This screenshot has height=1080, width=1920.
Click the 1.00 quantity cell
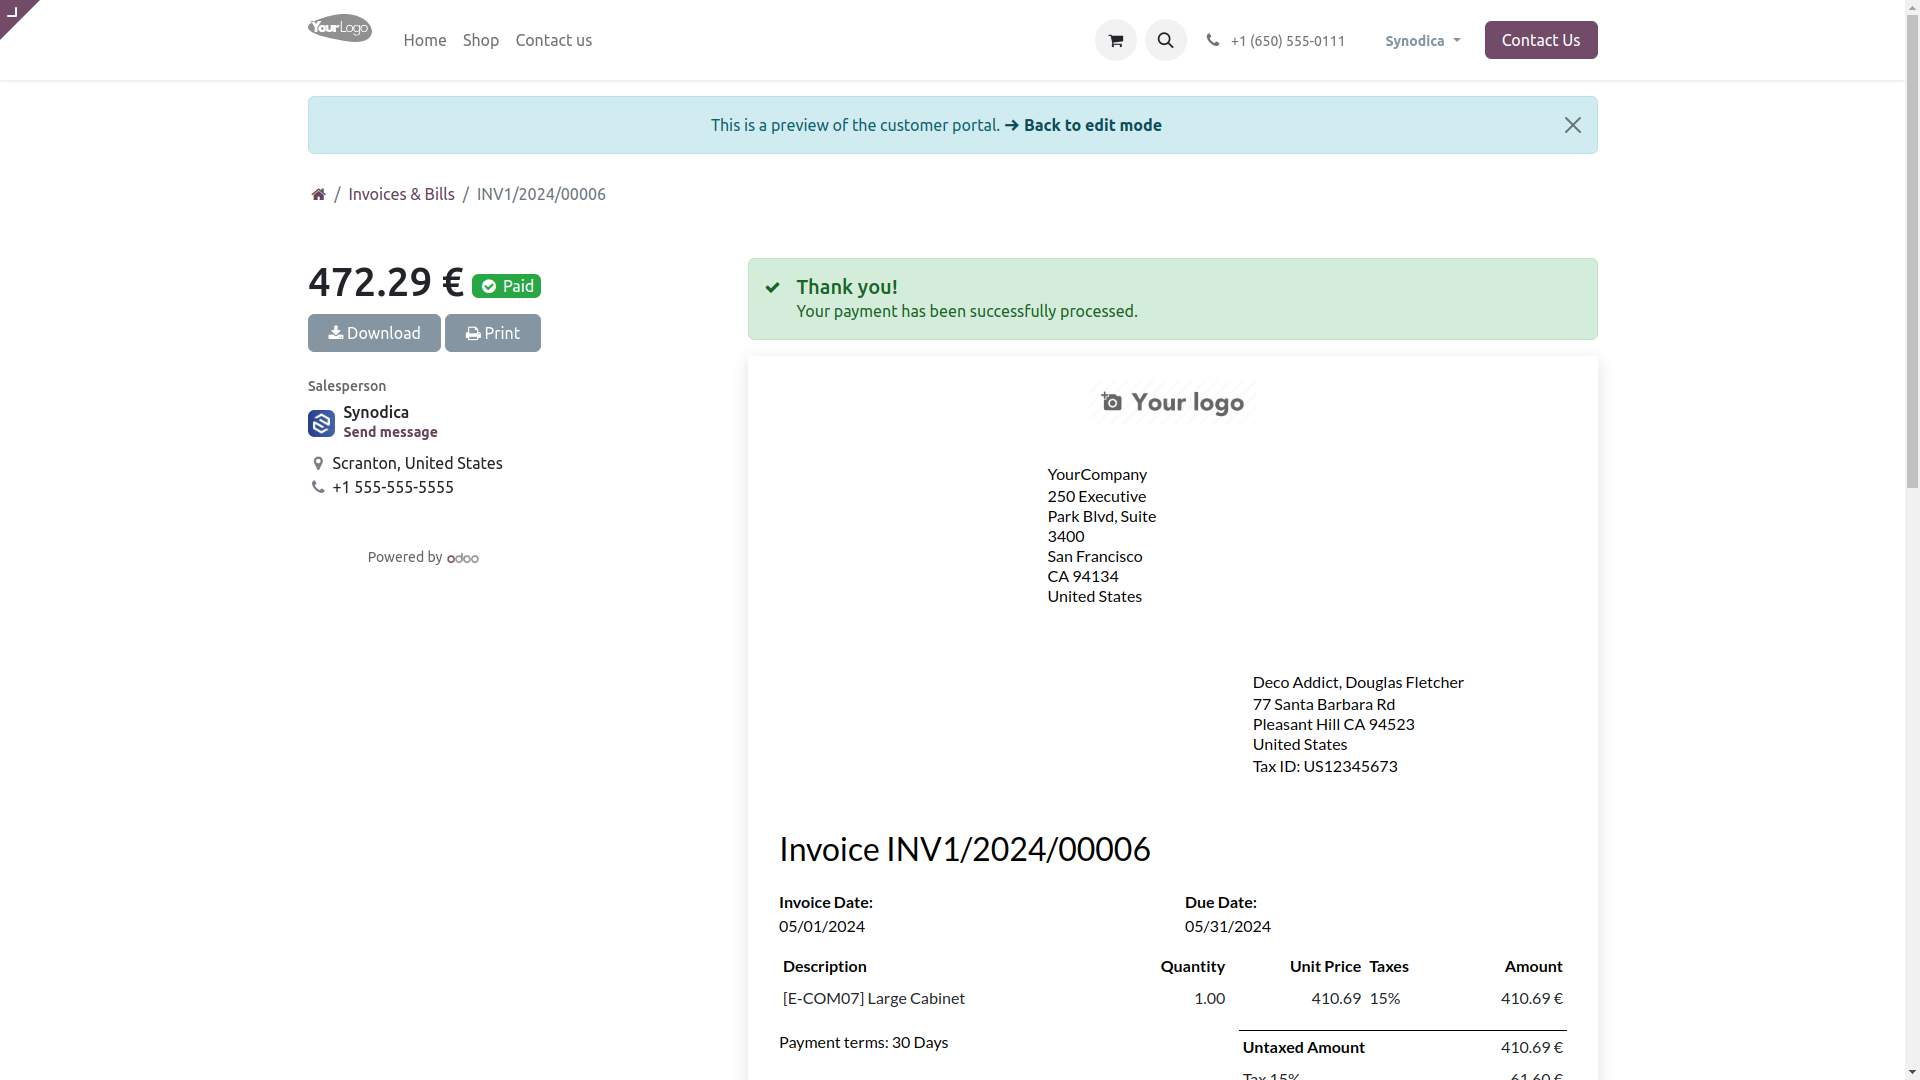tap(1209, 998)
